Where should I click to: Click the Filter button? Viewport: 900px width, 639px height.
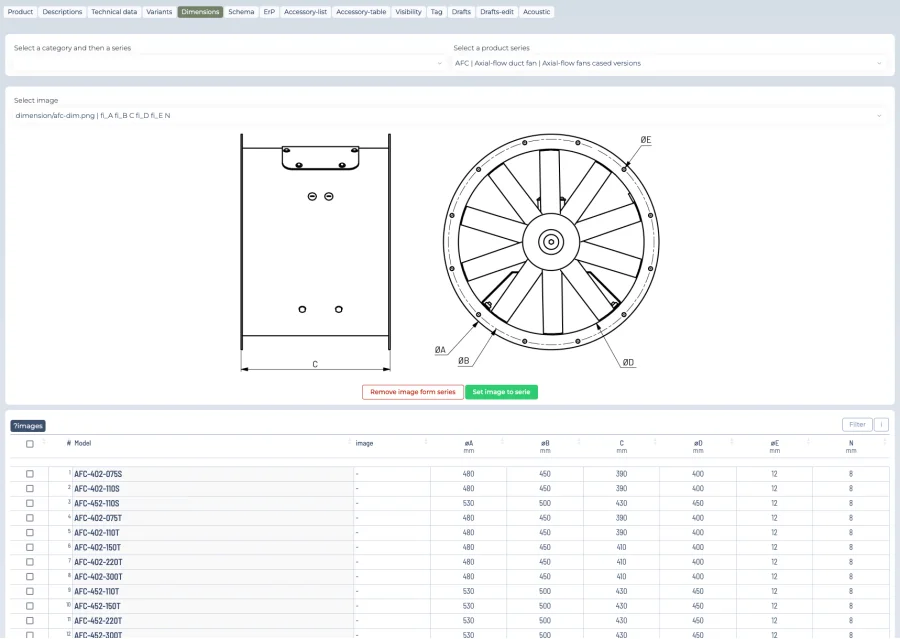857,425
